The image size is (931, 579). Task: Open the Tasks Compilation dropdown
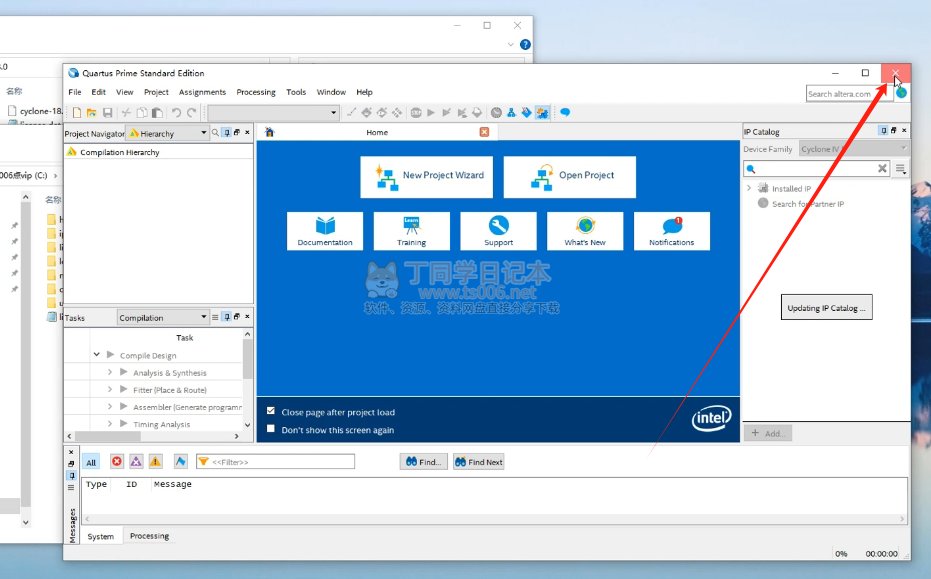point(203,318)
